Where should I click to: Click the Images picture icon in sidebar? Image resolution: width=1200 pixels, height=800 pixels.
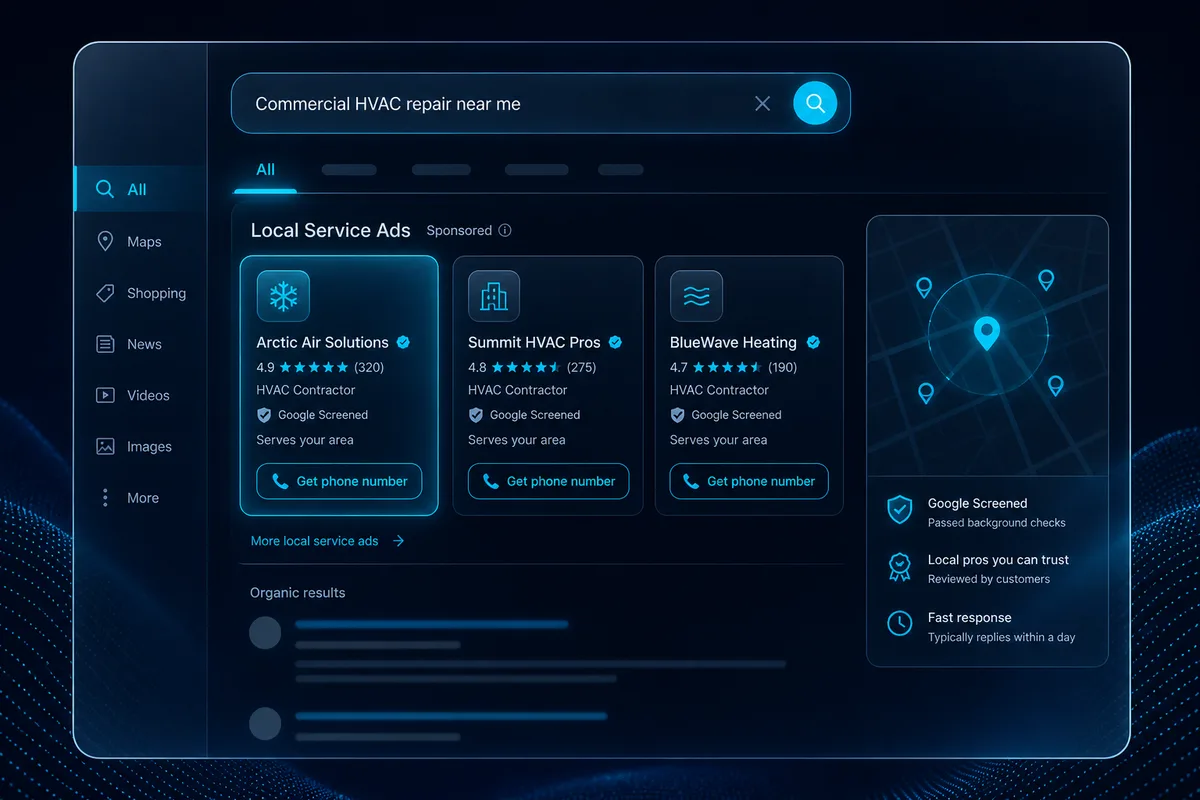pyautogui.click(x=105, y=446)
